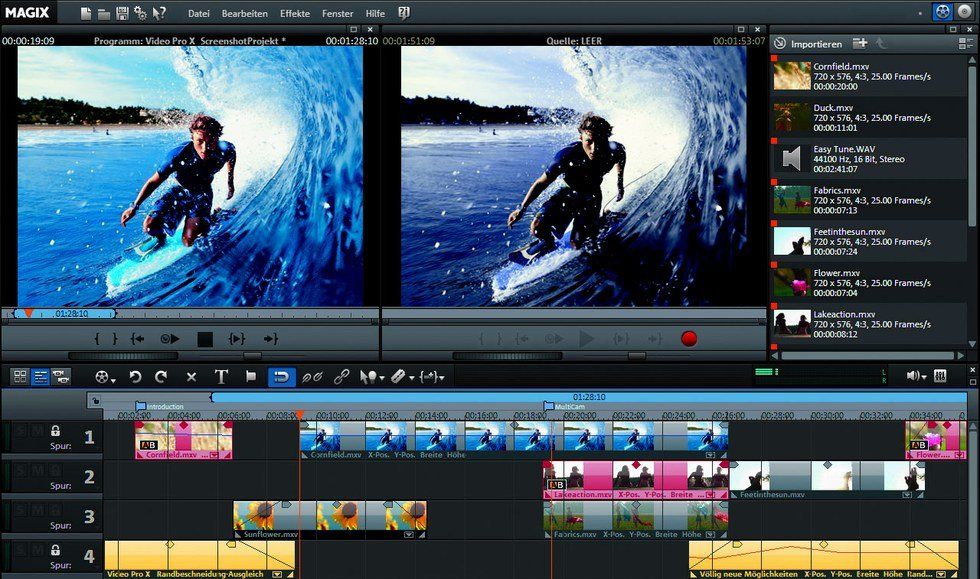Set a marker with the flag icon
The width and height of the screenshot is (980, 579).
251,377
